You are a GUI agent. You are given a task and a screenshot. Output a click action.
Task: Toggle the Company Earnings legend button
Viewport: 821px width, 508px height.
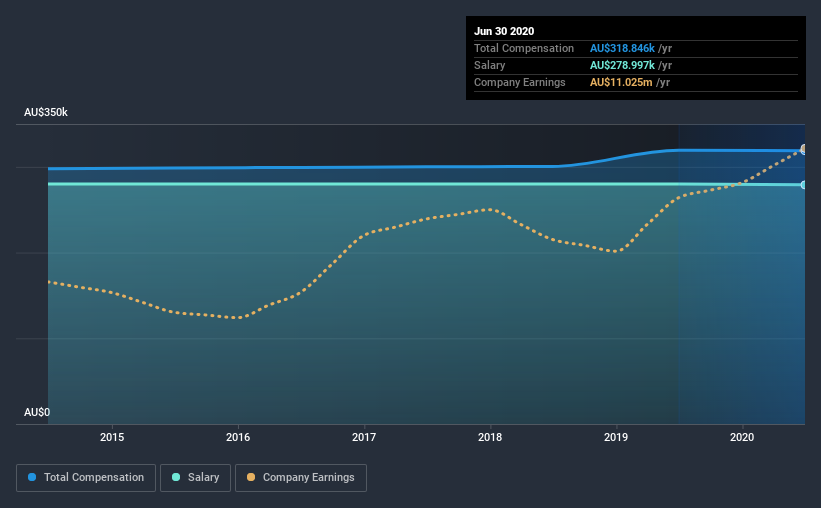pos(301,478)
